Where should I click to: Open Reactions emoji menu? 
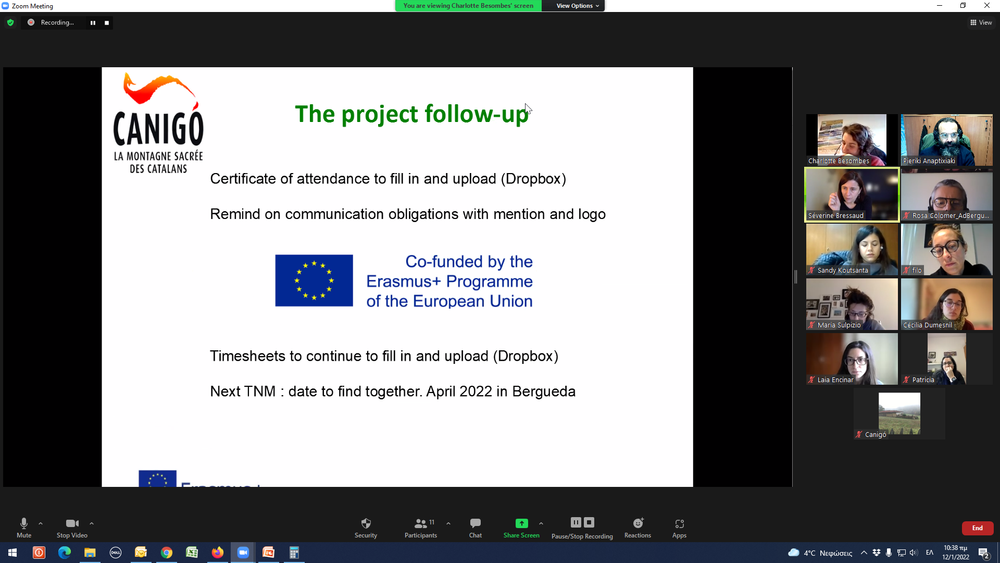pos(638,526)
